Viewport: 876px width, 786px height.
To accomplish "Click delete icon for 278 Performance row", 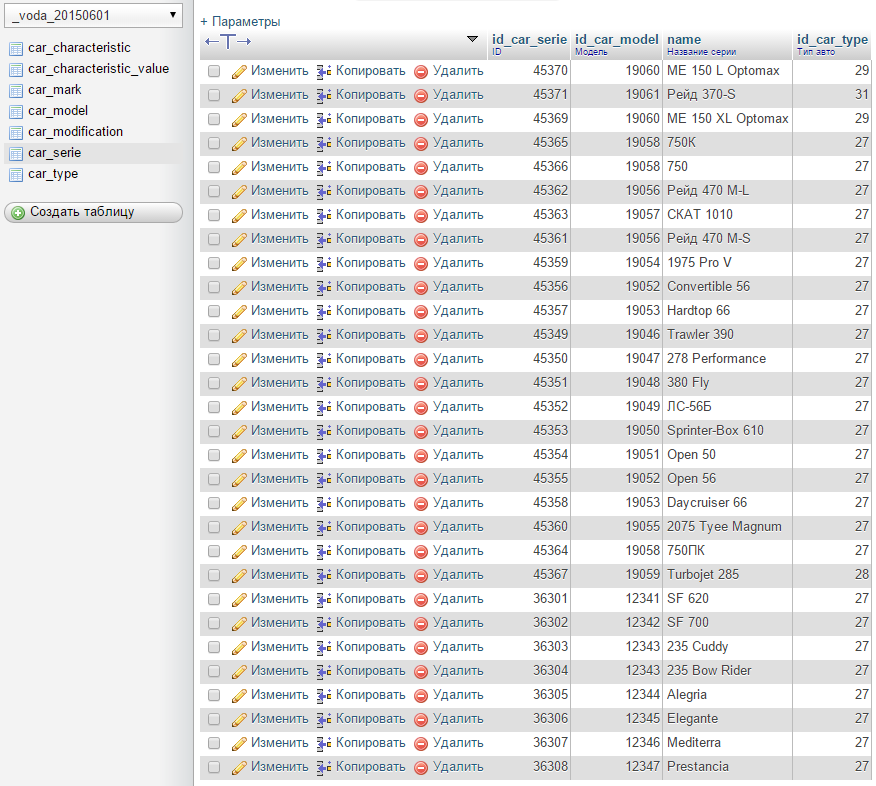I will pos(421,360).
